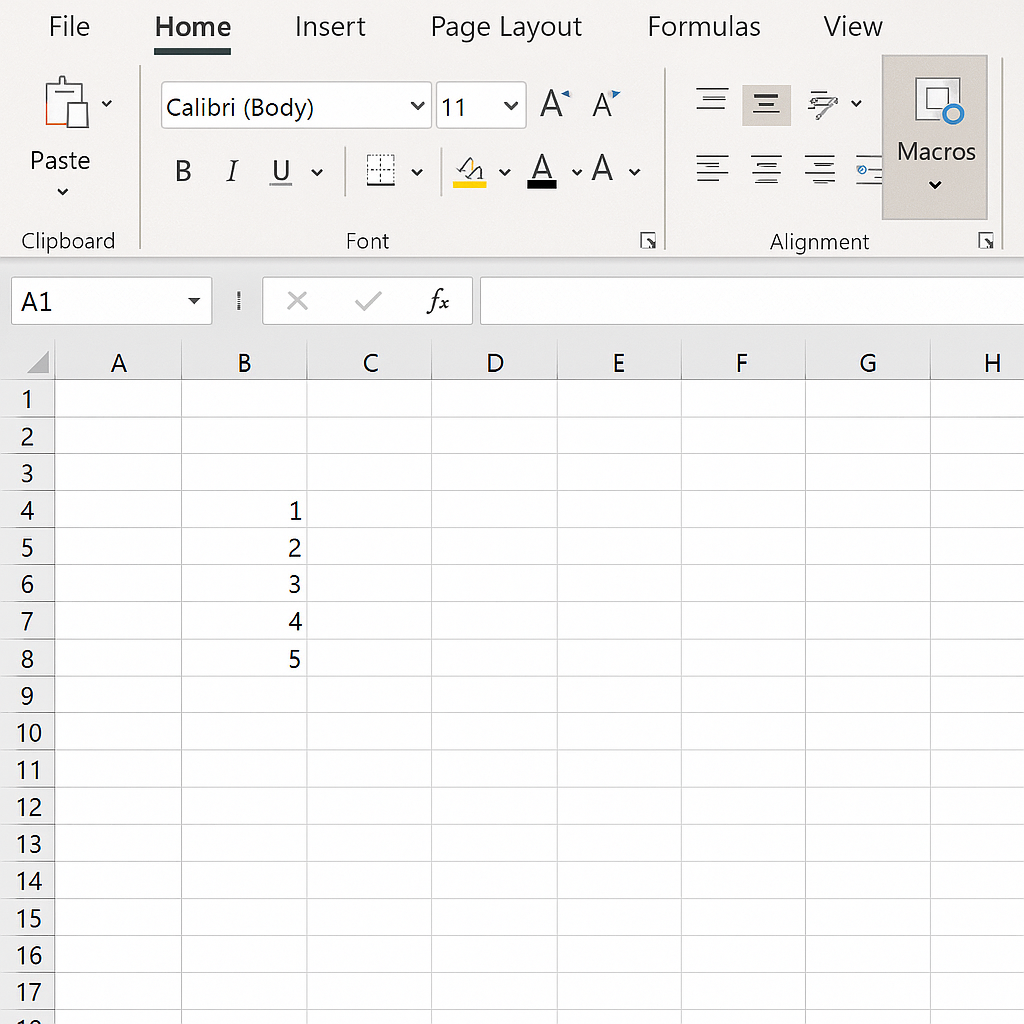Open the Borders dropdown arrow
The height and width of the screenshot is (1024, 1024).
tap(417, 172)
